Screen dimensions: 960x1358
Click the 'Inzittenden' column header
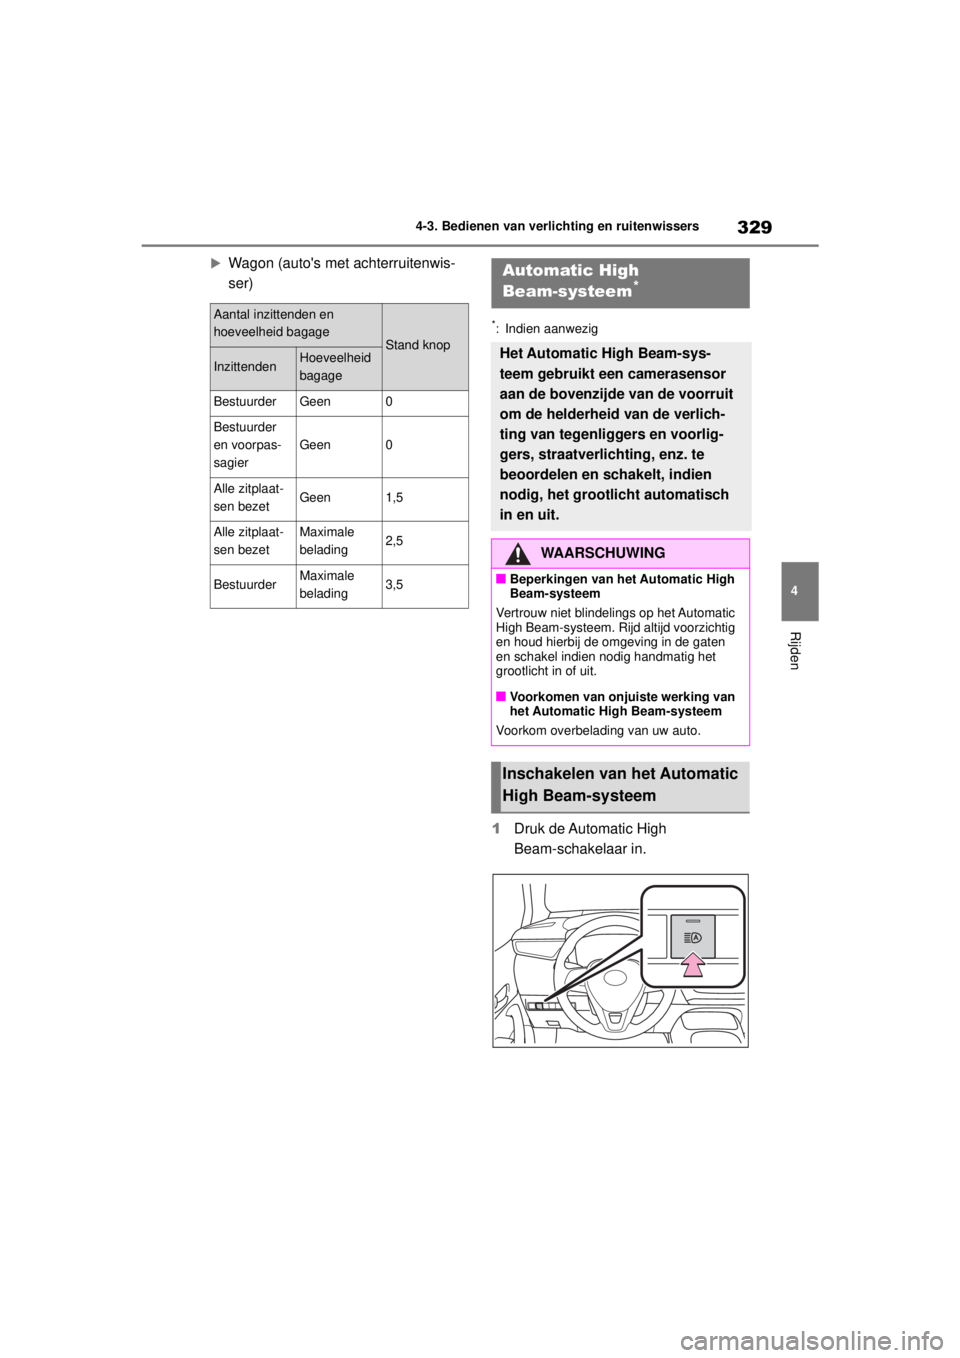[x=253, y=367]
